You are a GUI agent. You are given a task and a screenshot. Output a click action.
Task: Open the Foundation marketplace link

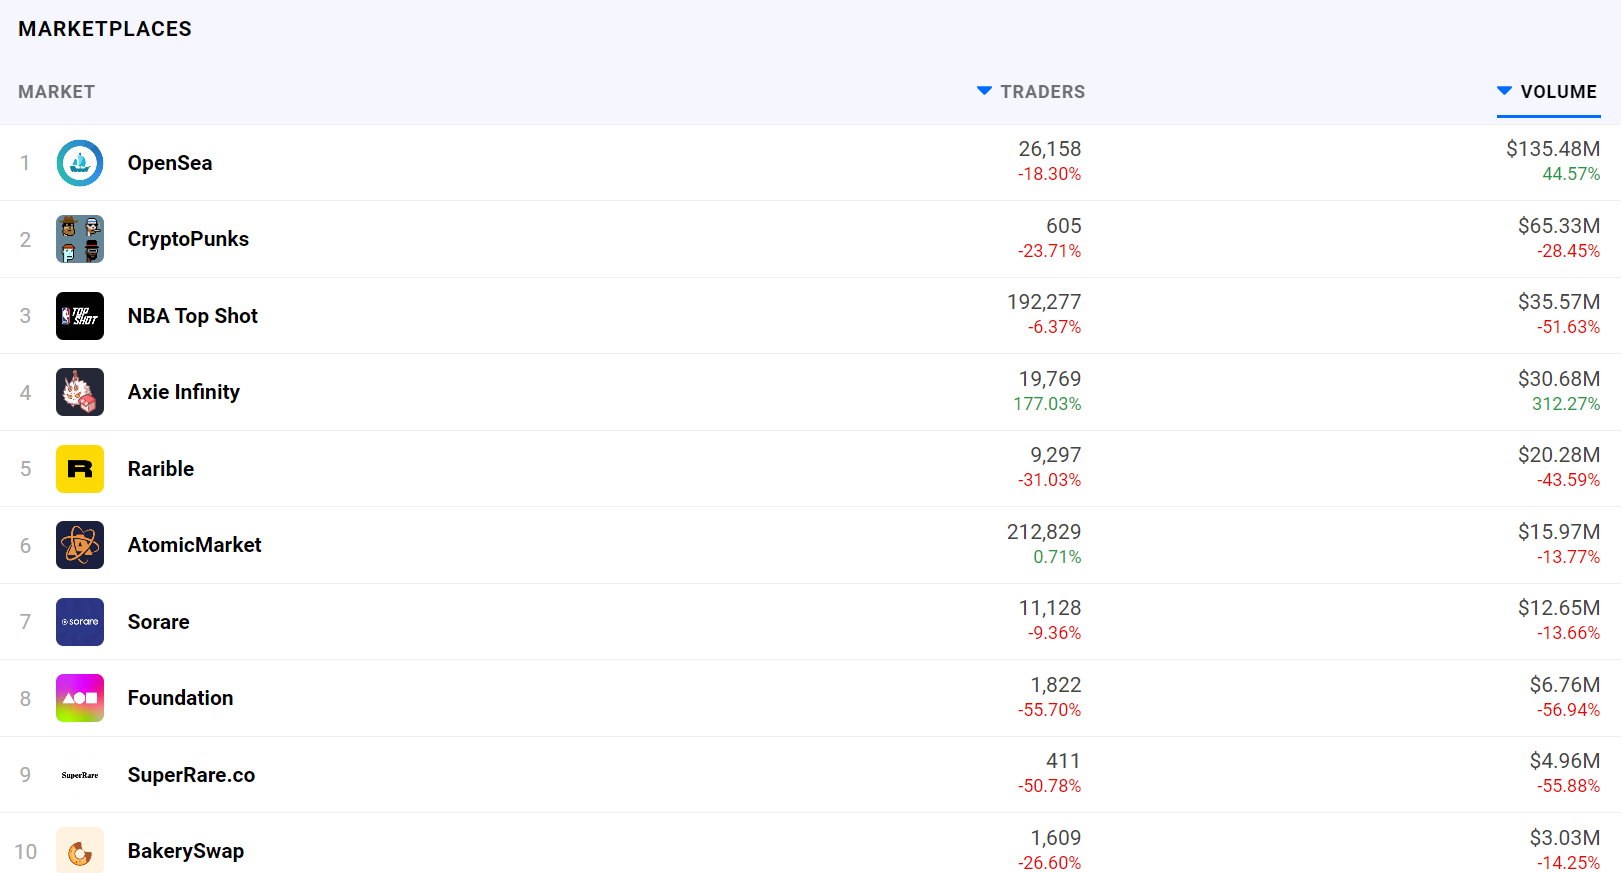pyautogui.click(x=181, y=698)
